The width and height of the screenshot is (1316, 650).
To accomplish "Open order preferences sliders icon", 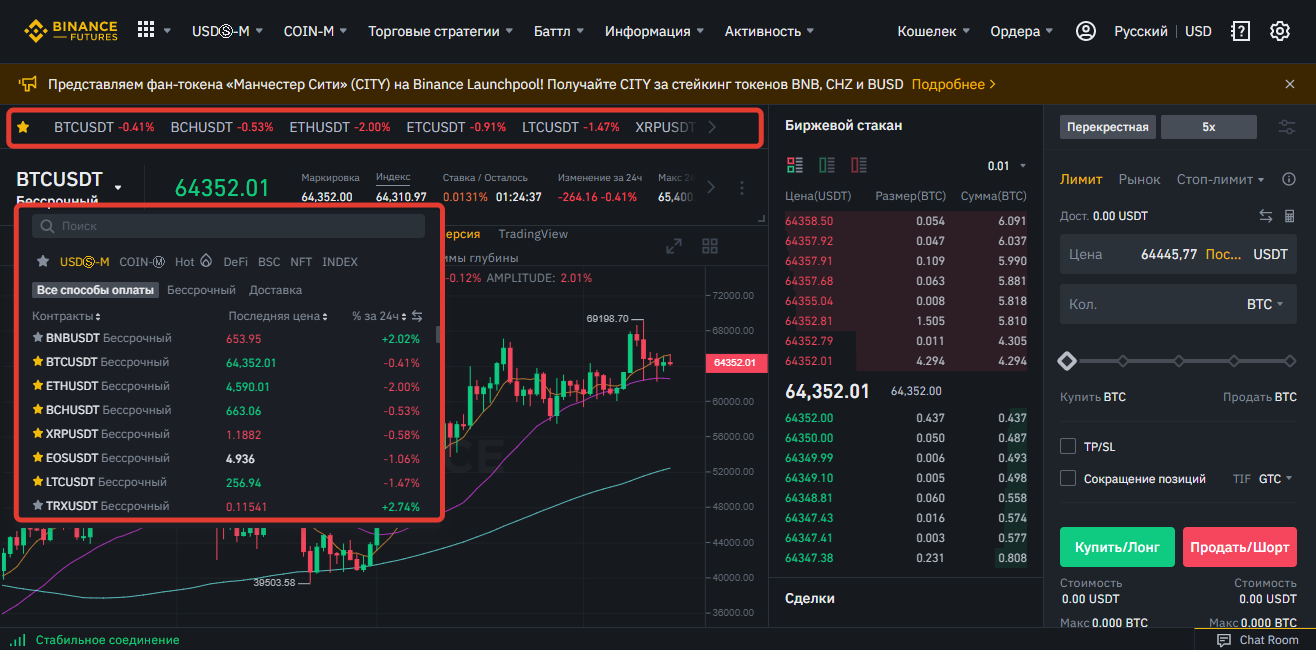I will coord(1287,127).
